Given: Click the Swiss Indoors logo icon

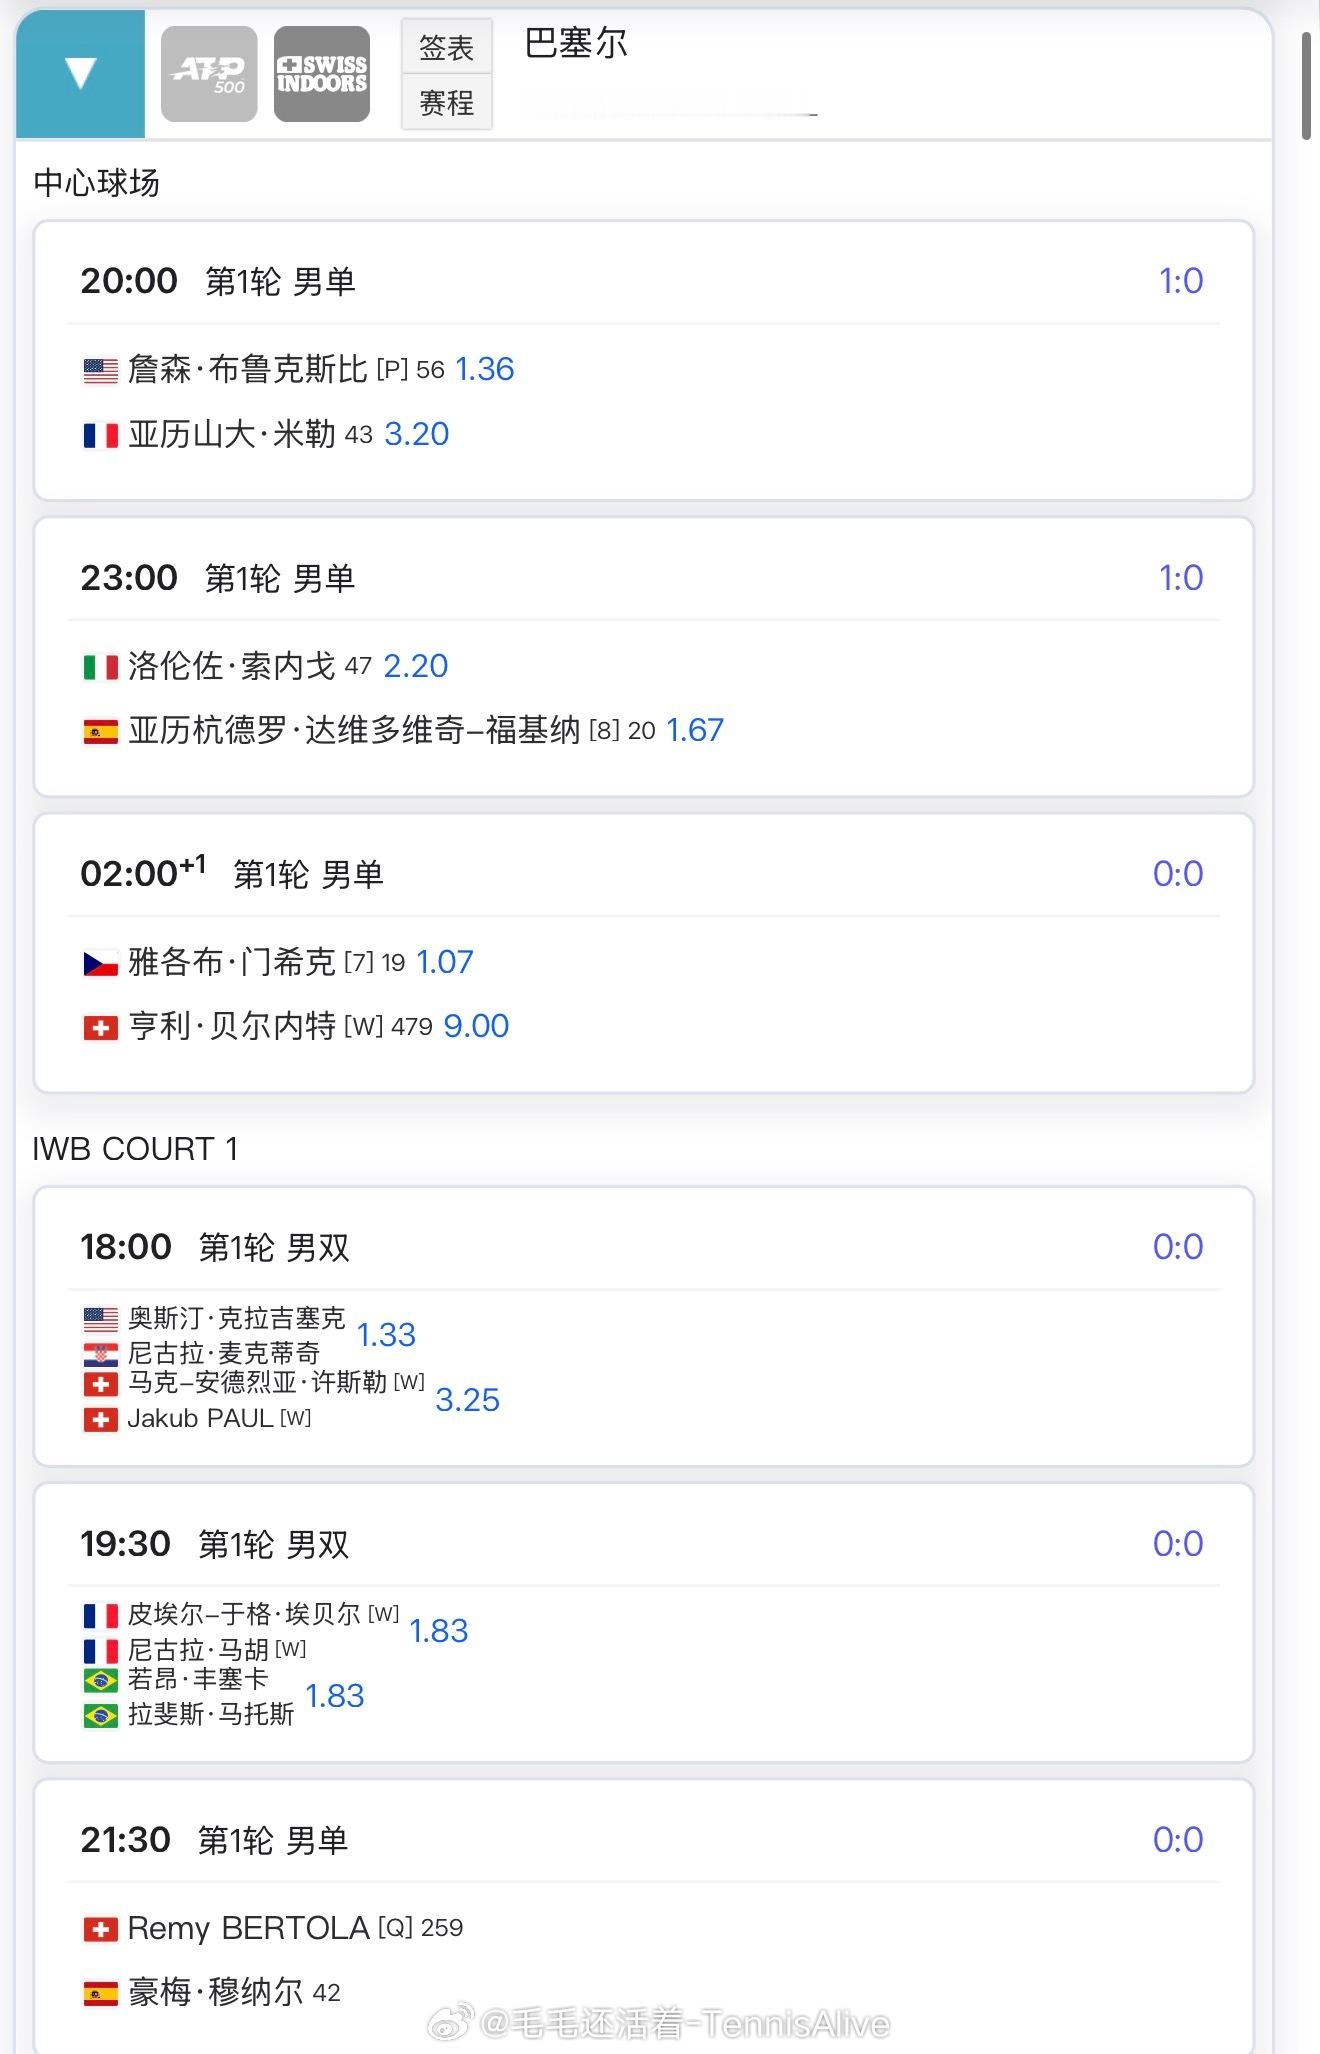Looking at the screenshot, I should pyautogui.click(x=322, y=75).
